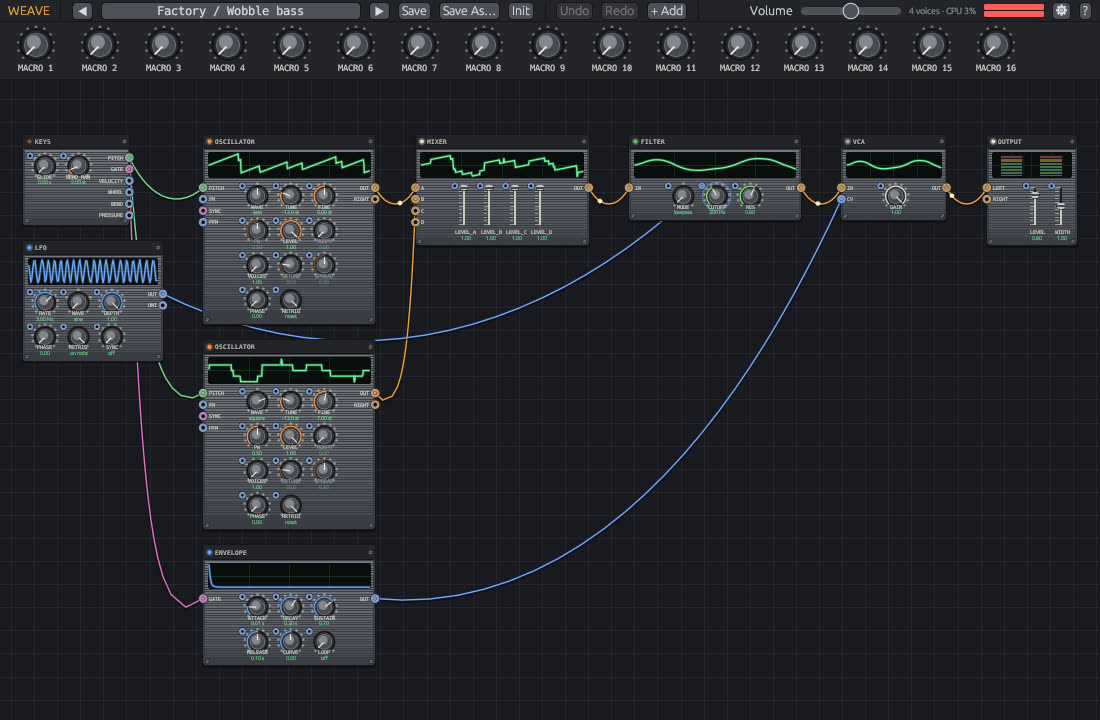Click the Keys PRESSURE output port
The image size is (1100, 720).
(x=129, y=215)
